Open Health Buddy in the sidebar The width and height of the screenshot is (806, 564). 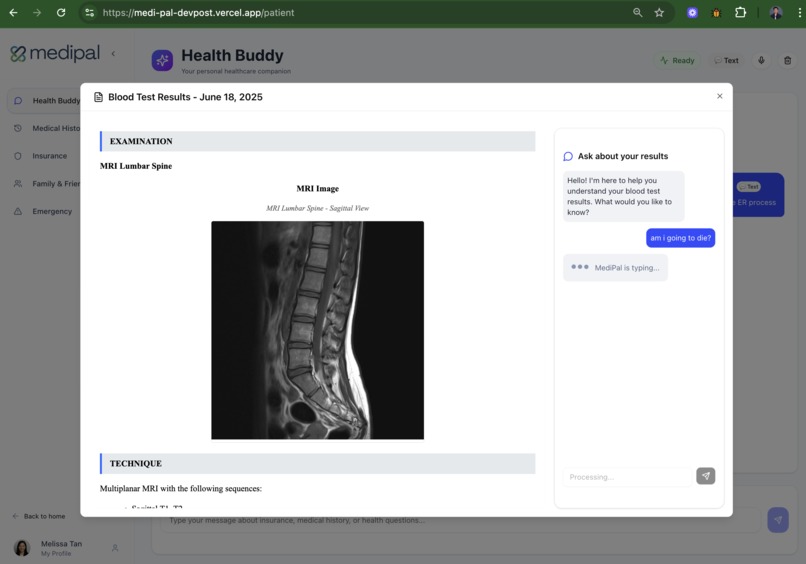[x=45, y=101]
